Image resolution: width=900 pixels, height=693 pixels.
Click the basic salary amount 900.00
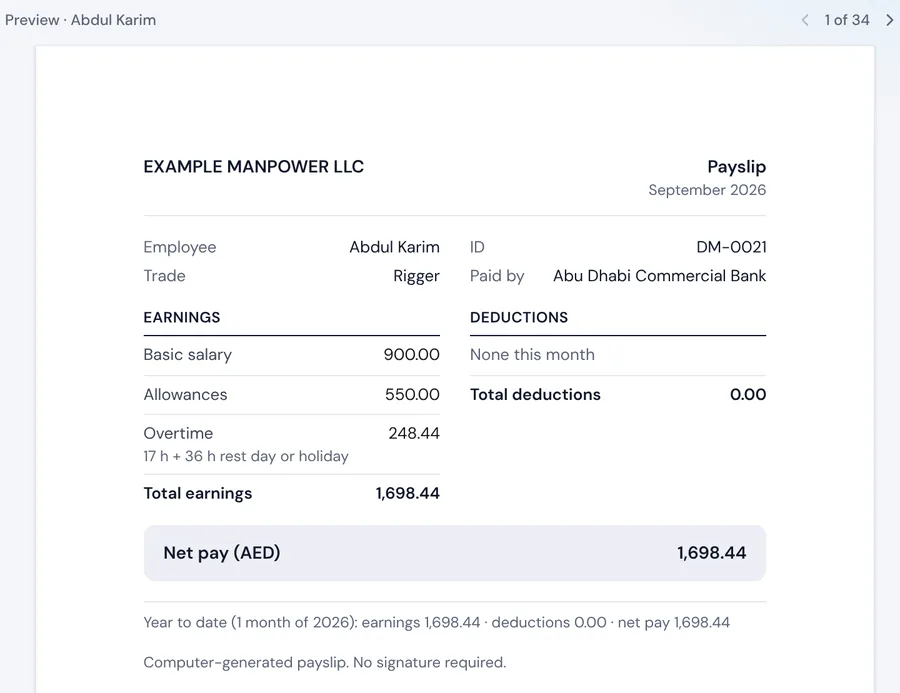[x=412, y=355]
